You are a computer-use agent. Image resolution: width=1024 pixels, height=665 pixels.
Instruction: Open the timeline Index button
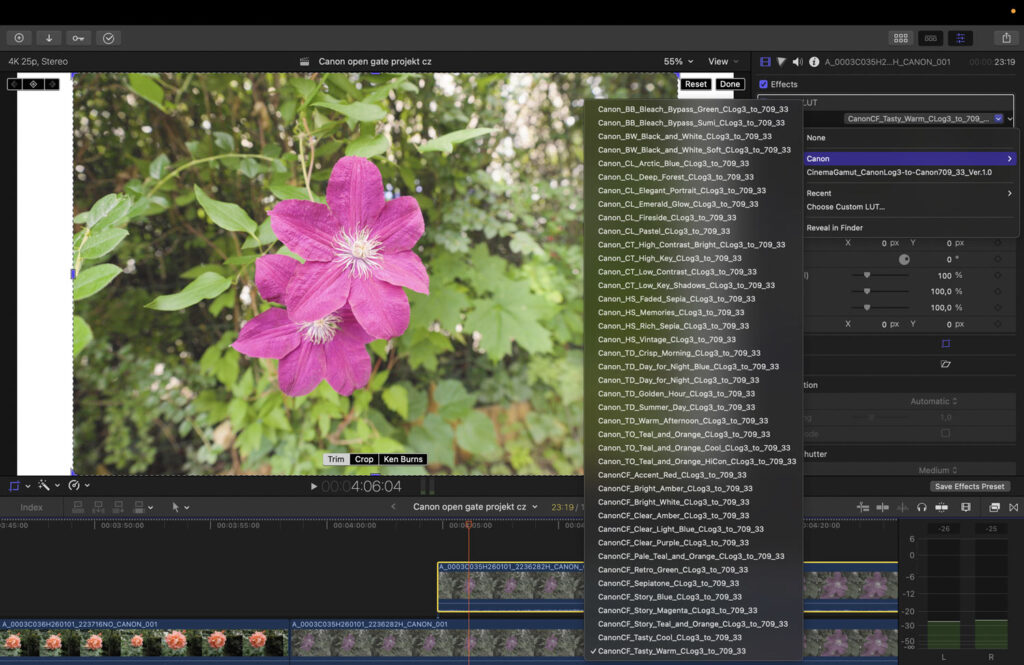[31, 508]
